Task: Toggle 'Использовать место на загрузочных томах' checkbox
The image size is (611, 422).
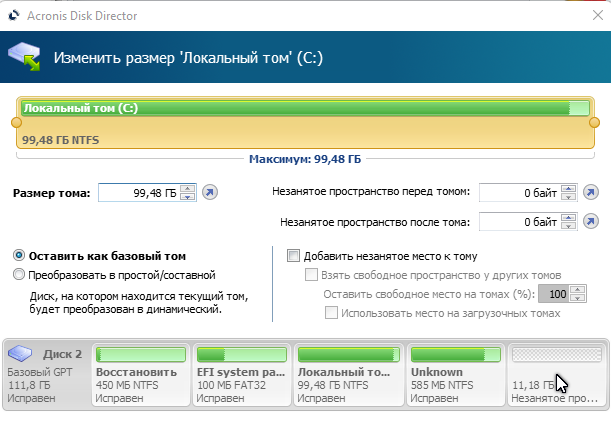Action: pyautogui.click(x=331, y=313)
